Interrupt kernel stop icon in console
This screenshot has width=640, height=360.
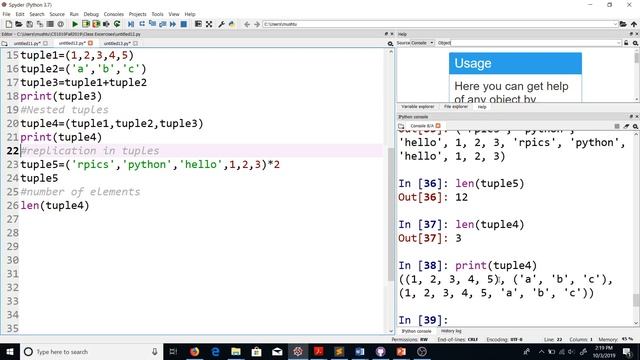pos(617,126)
